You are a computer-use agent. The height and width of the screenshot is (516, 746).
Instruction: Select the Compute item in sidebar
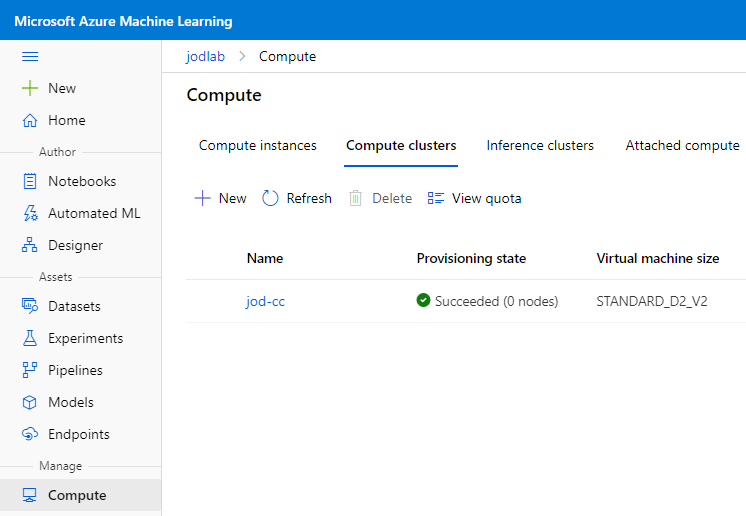point(77,495)
